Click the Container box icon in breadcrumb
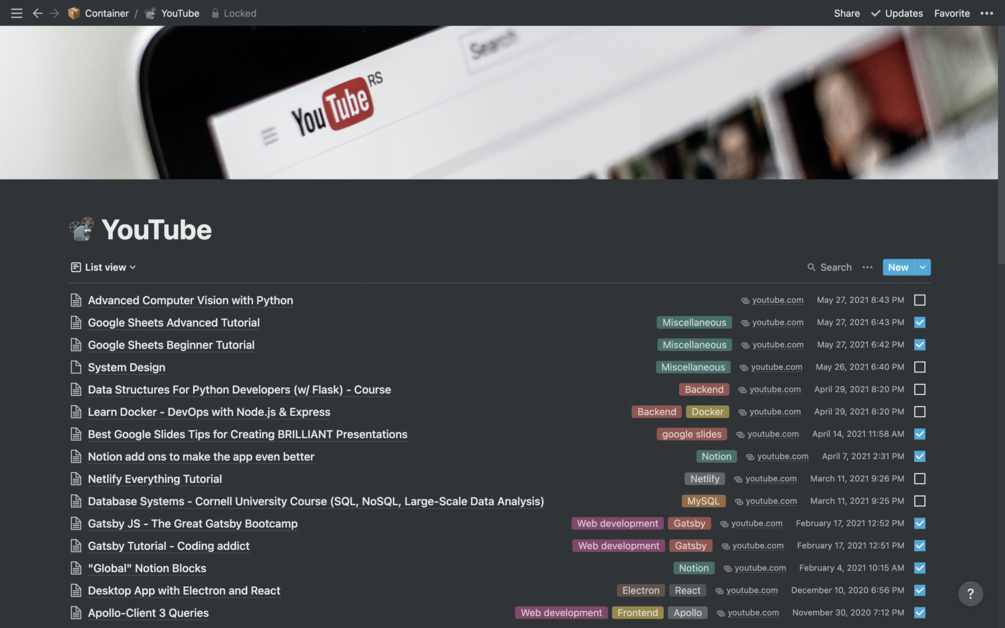 [74, 13]
